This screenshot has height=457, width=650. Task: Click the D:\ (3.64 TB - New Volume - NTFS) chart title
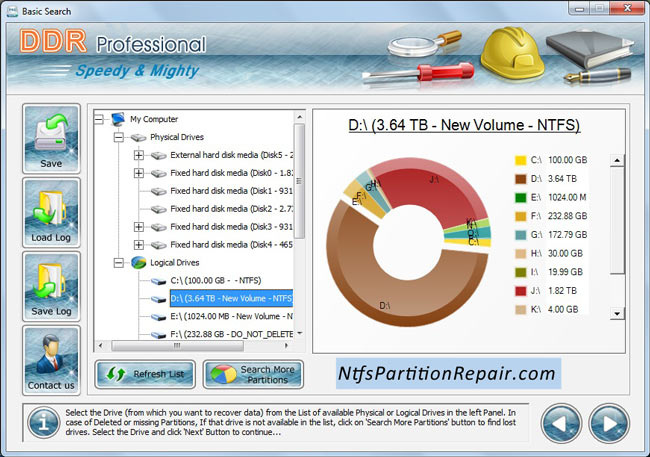click(464, 125)
